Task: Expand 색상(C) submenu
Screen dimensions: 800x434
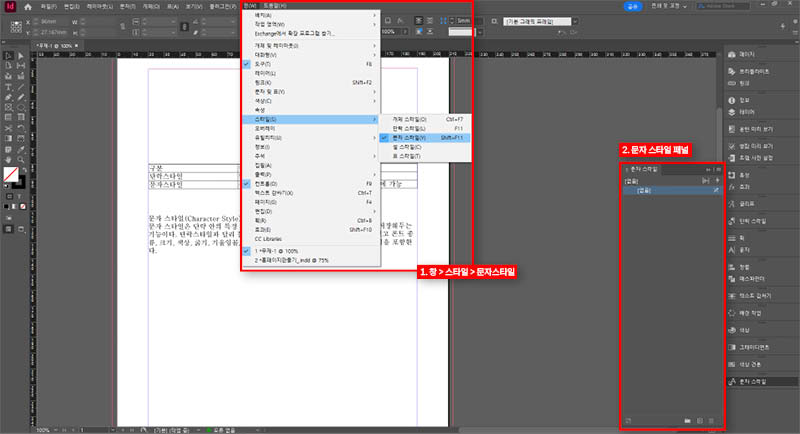Action: [x=311, y=101]
